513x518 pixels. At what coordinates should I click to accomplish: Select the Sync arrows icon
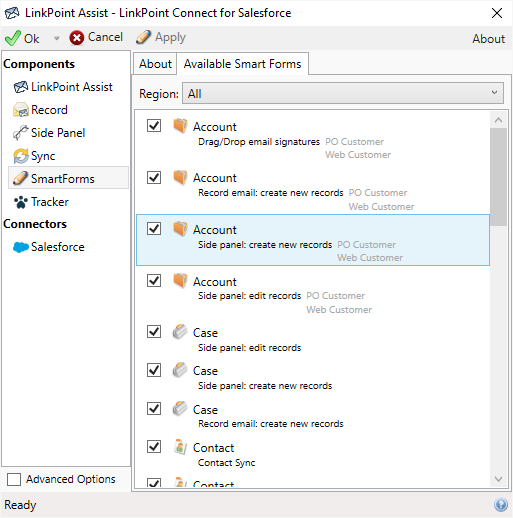point(21,156)
